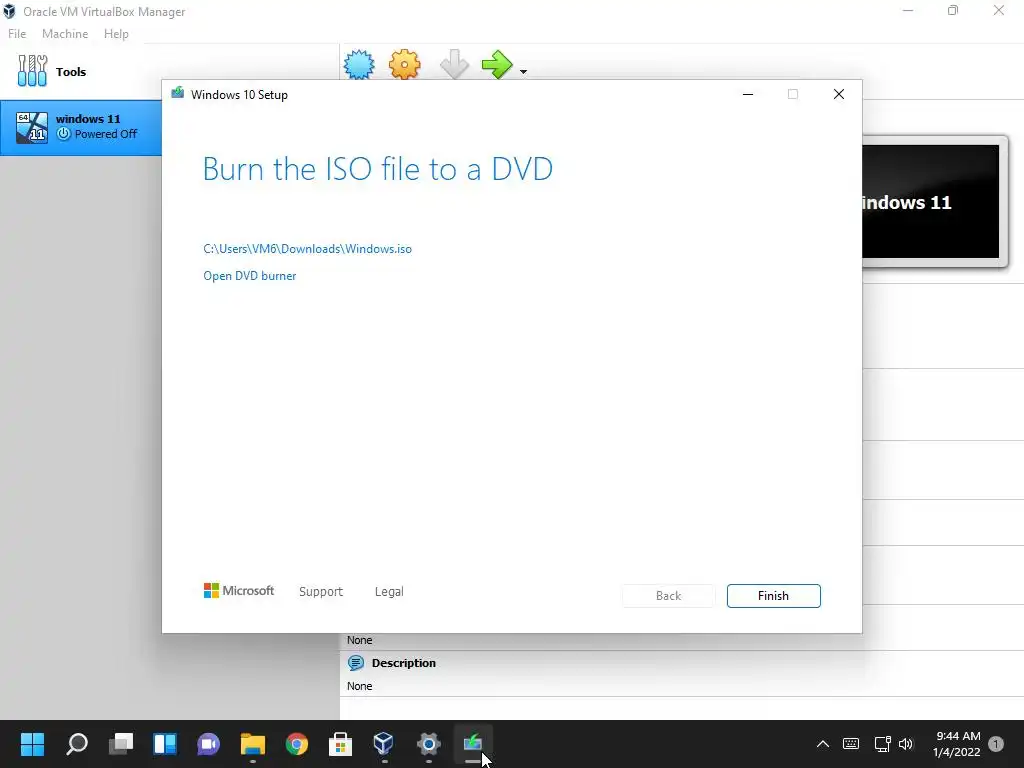1024x768 pixels.
Task: Open the File menu in VirtualBox Manager
Action: 17,34
